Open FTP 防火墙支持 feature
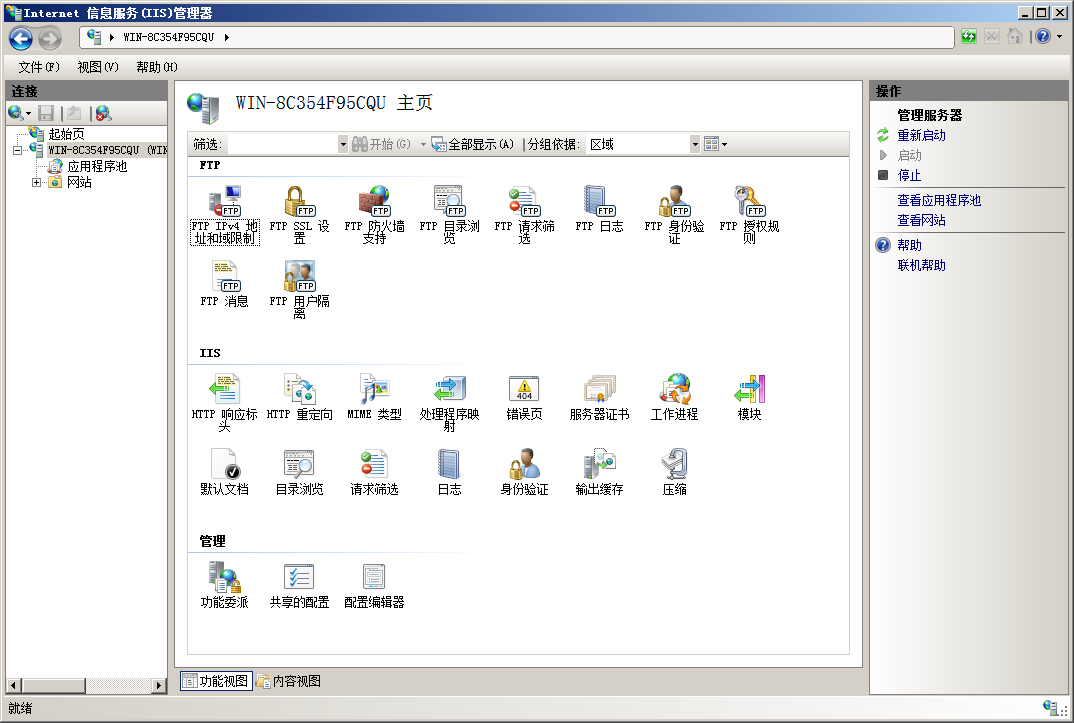1074x723 pixels. [374, 214]
